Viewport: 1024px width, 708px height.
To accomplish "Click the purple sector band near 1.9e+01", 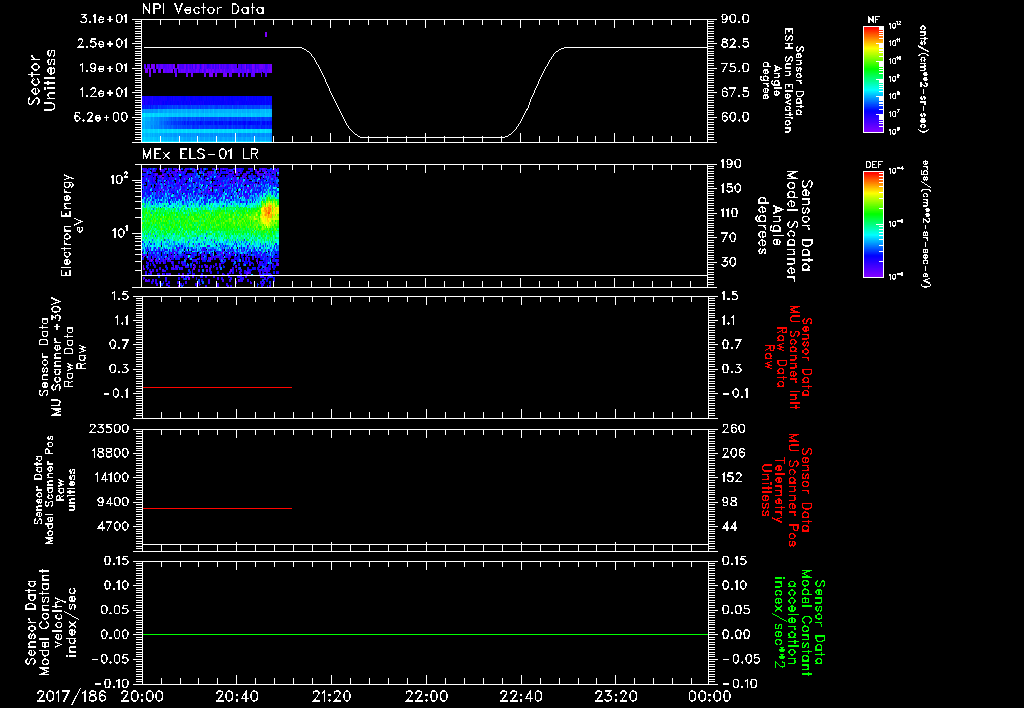I will 208,69.
